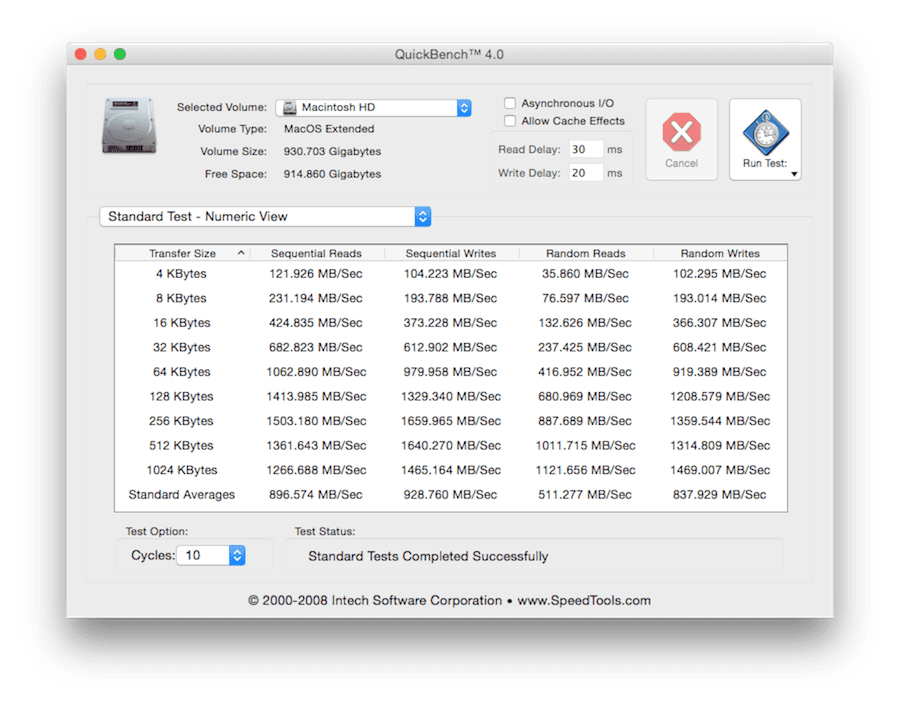Click the red Cancel stop icon
The width and height of the screenshot is (900, 708).
pos(681,132)
